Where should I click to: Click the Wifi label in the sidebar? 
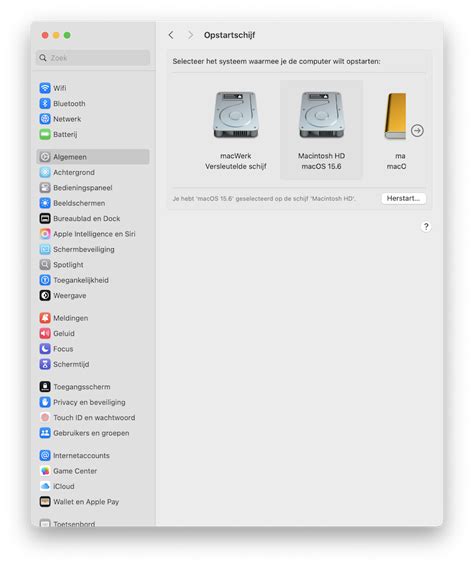tap(60, 88)
